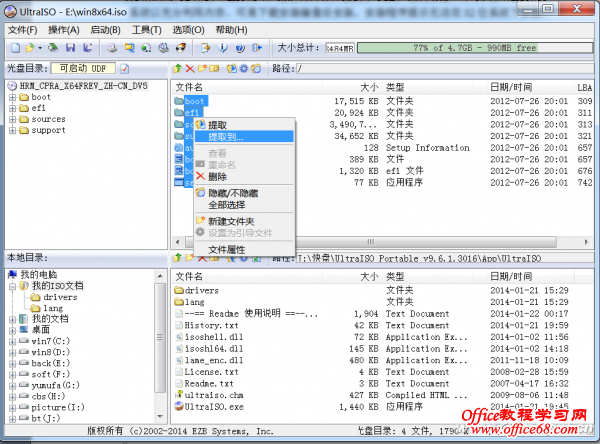The image size is (600, 444).
Task: Open the 工具(T) menu
Action: click(147, 30)
